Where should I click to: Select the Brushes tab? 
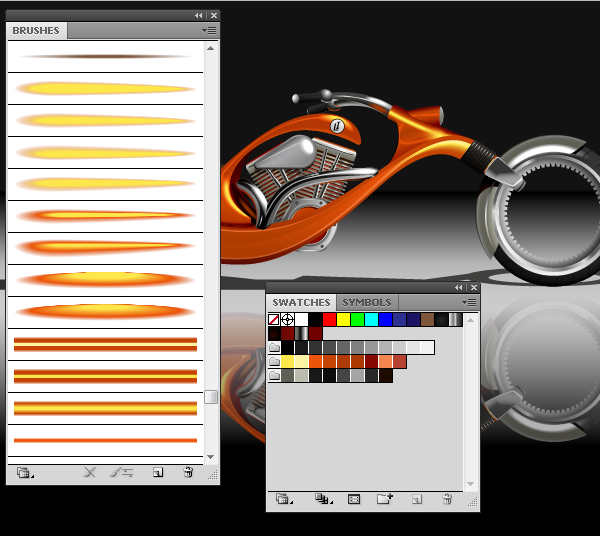(36, 31)
